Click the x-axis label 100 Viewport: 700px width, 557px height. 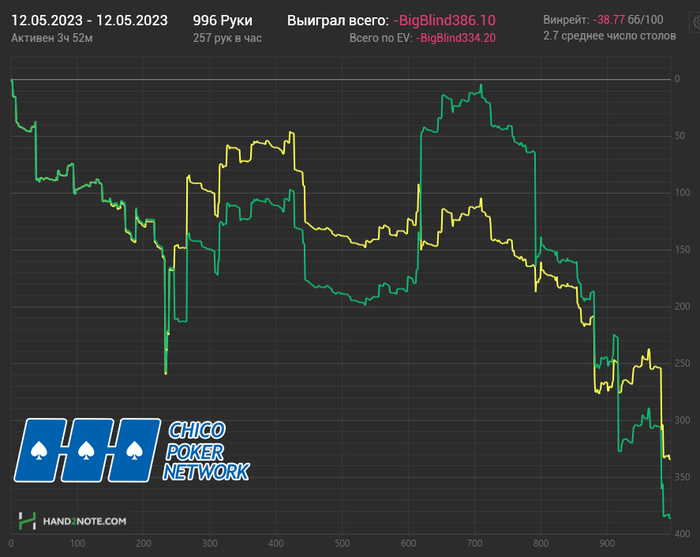coord(77,544)
